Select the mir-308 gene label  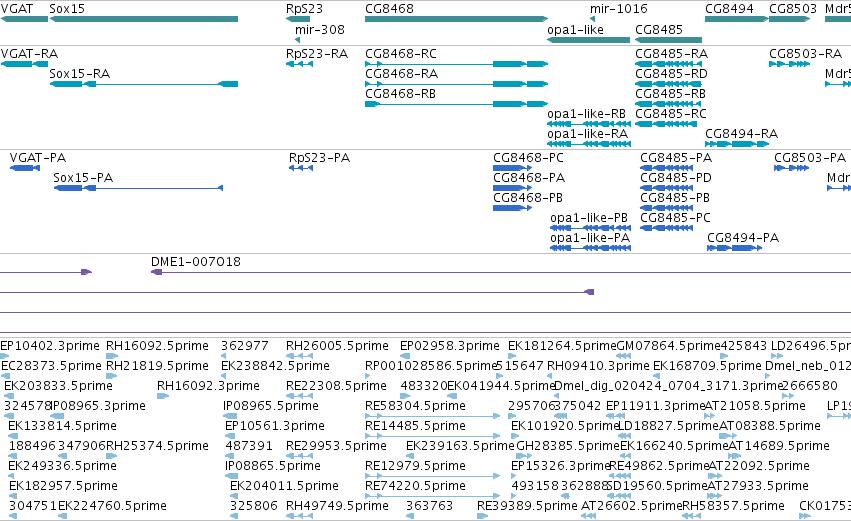(320, 30)
